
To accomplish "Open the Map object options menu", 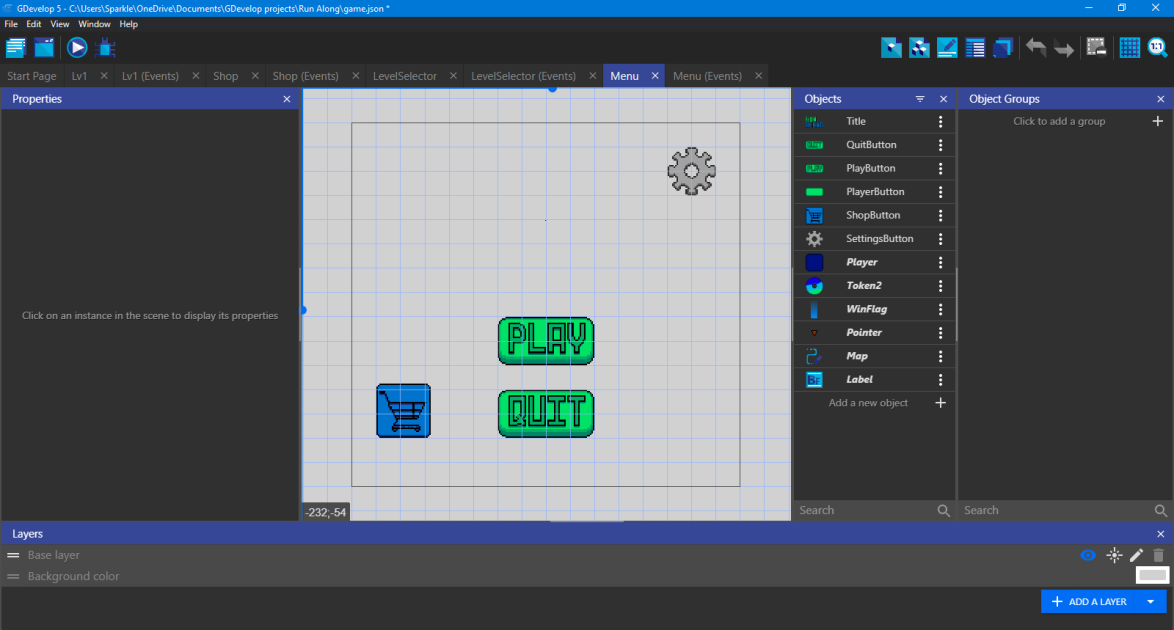I will [x=940, y=356].
